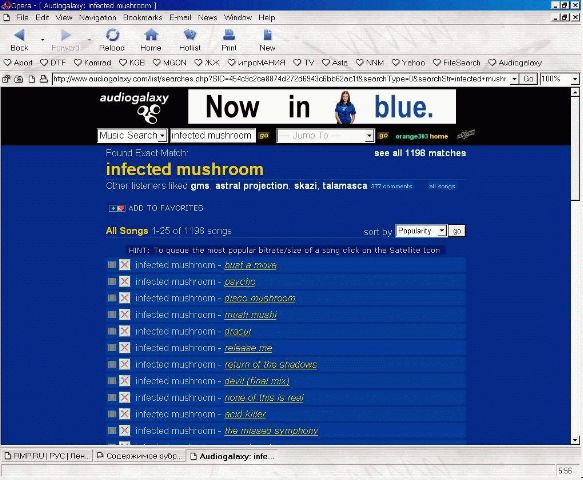This screenshot has height=480, width=583.
Task: Open the Bookmarks menu
Action: [x=142, y=17]
